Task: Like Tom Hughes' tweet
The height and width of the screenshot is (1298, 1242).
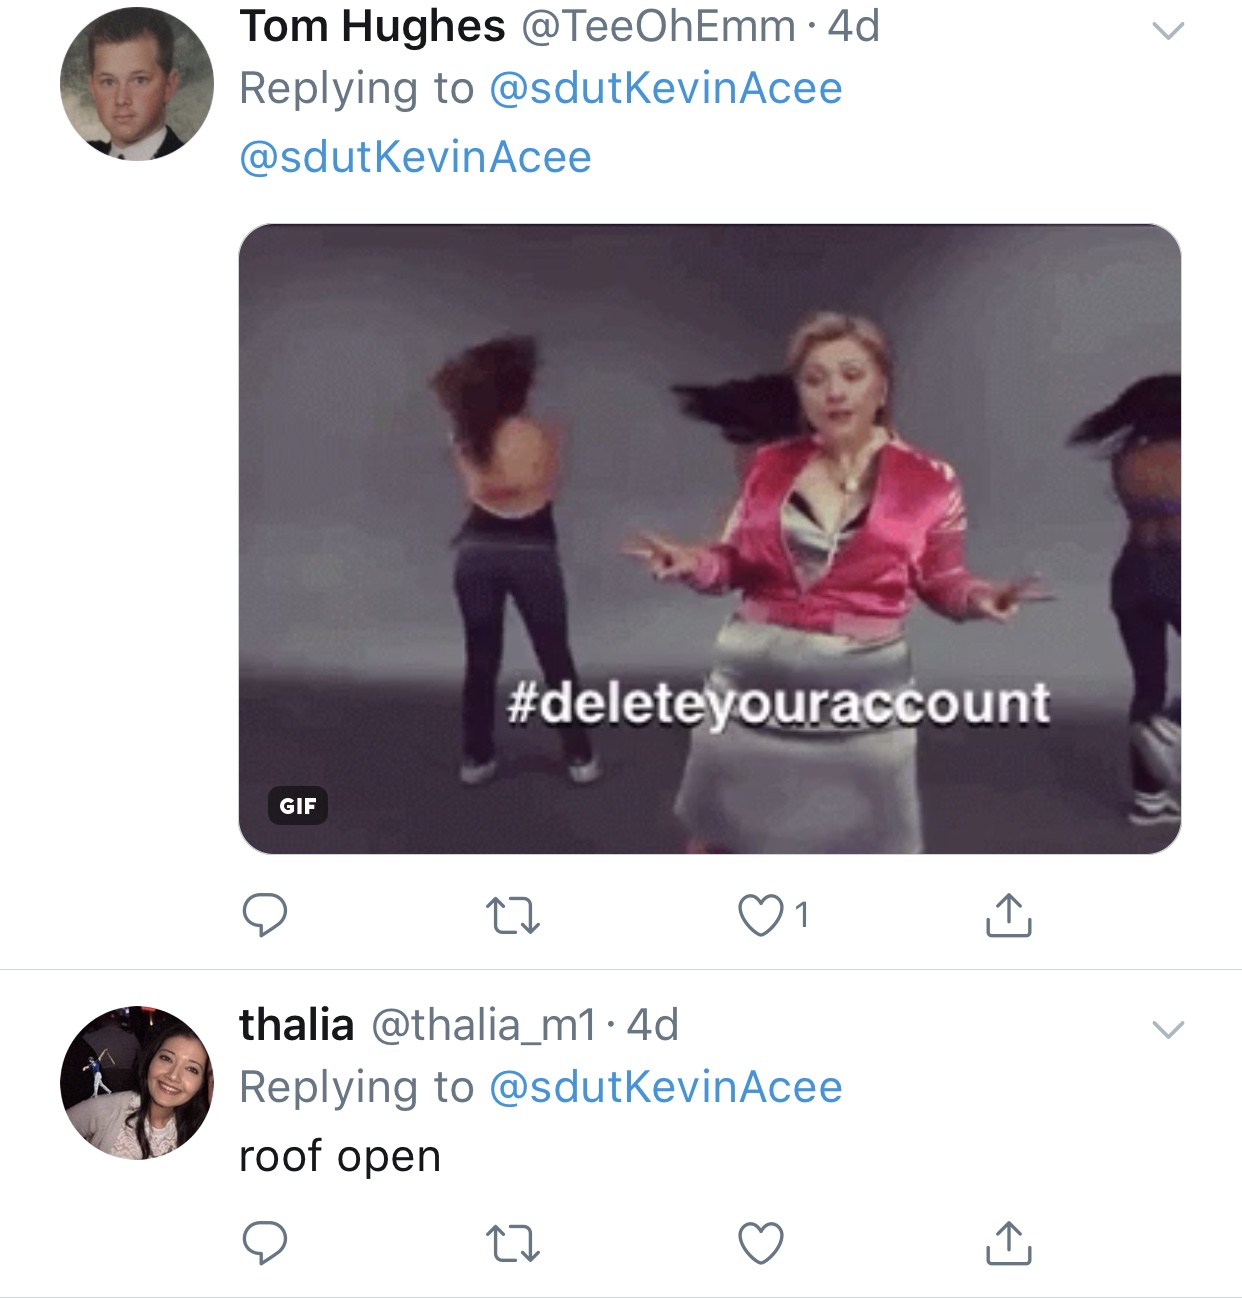Action: pos(761,914)
